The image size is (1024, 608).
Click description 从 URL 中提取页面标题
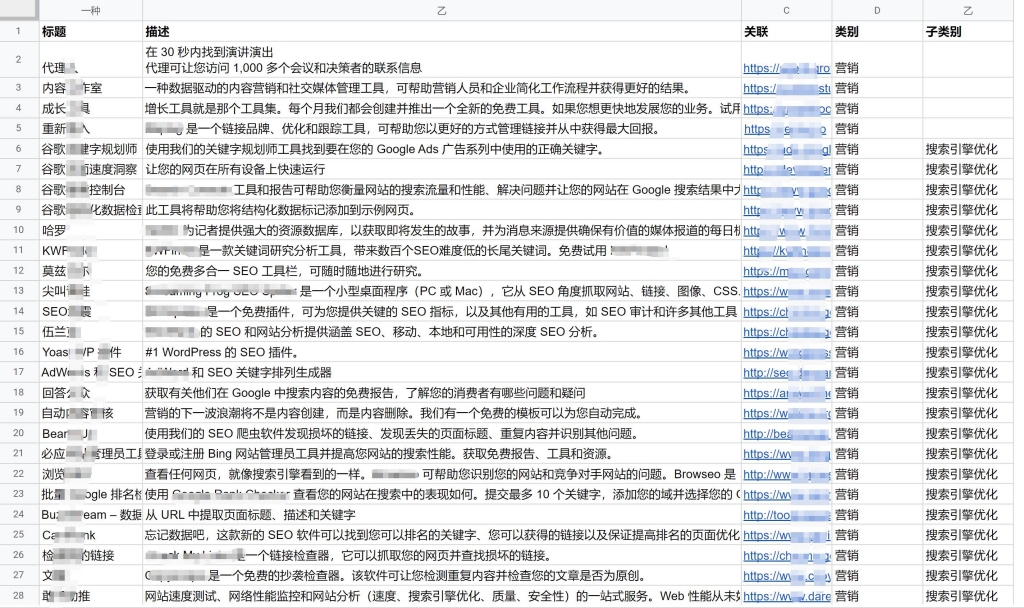click(x=441, y=515)
